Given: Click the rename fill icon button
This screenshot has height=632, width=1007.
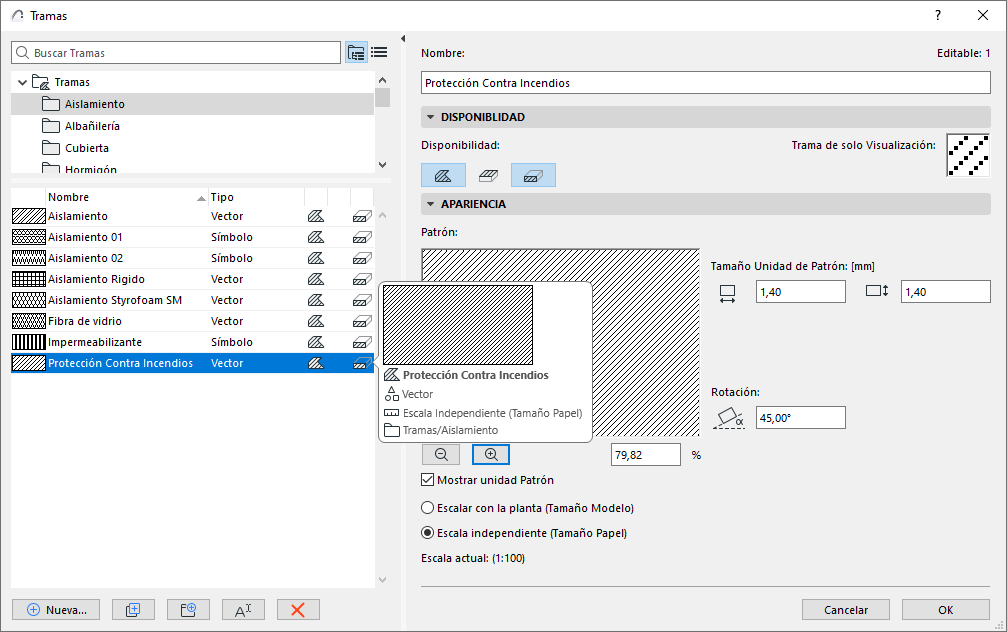Looking at the screenshot, I should (x=243, y=609).
